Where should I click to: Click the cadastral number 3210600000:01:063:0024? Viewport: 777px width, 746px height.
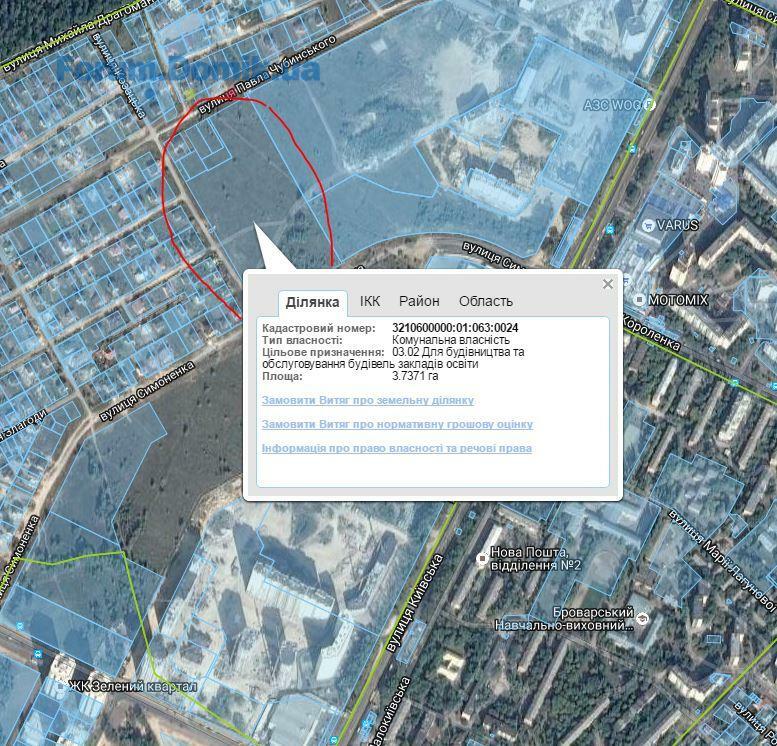click(455, 328)
